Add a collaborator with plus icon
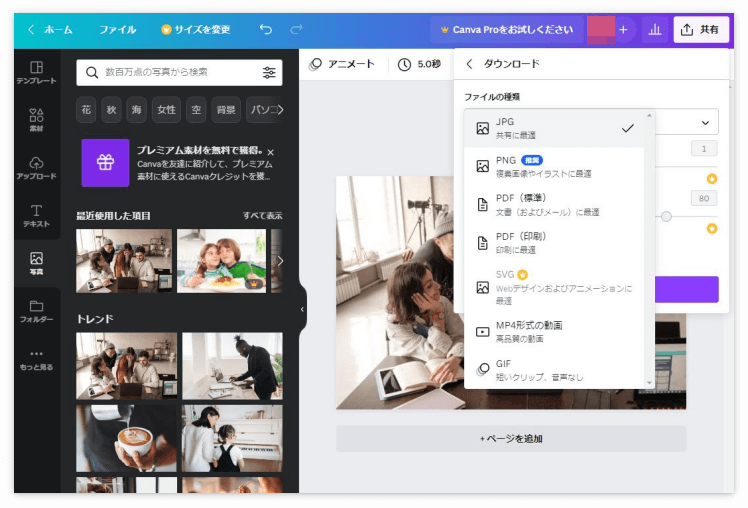Image resolution: width=748 pixels, height=508 pixels. coord(623,30)
